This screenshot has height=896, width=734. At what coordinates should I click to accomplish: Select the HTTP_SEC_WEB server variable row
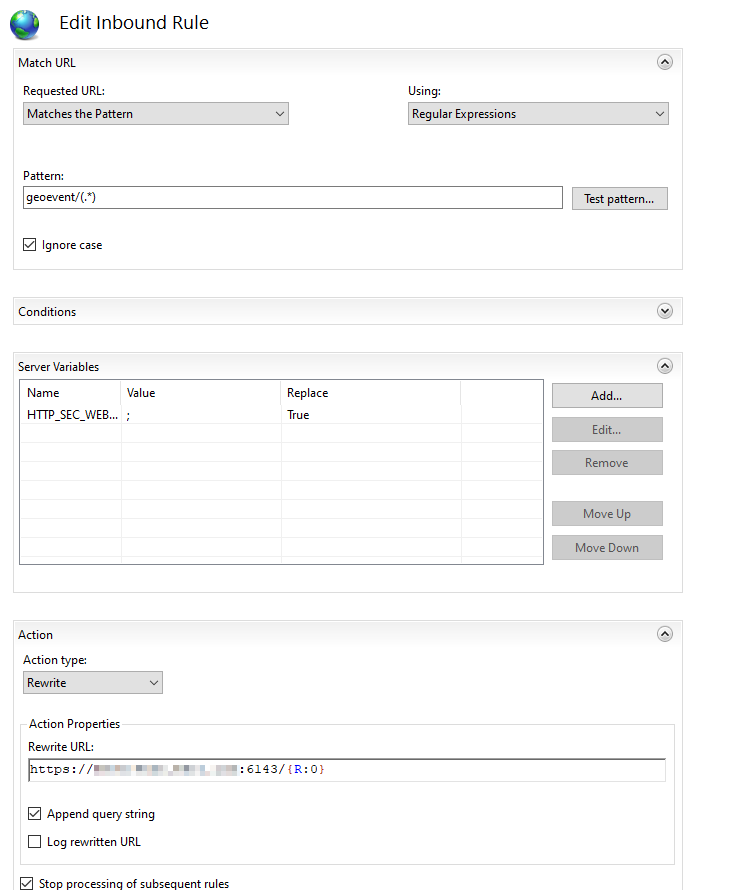(72, 415)
